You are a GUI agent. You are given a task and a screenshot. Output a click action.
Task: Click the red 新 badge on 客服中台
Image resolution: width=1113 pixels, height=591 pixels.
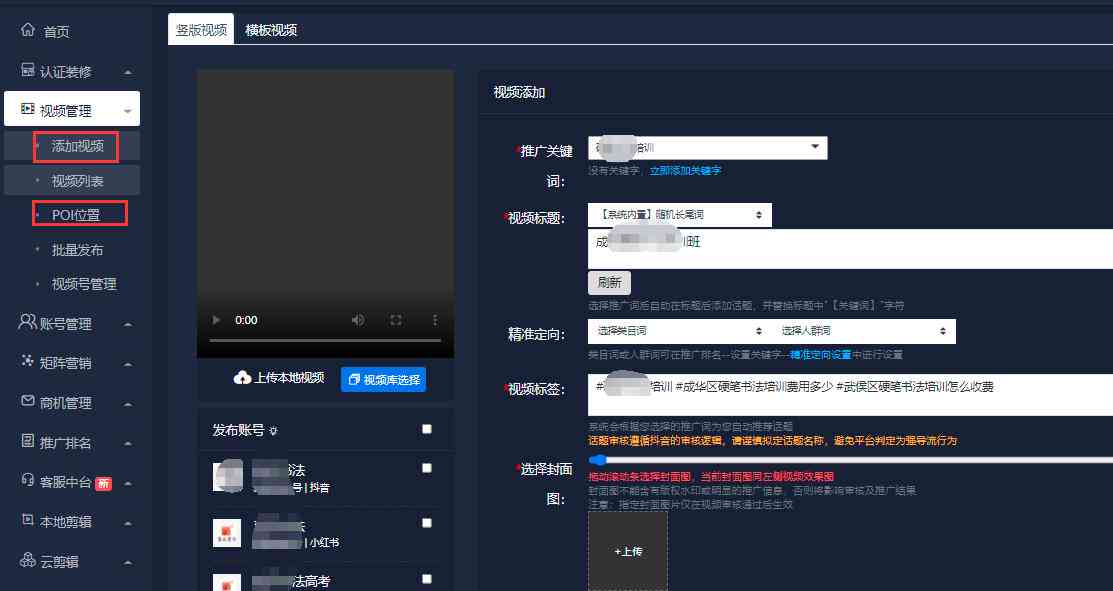[104, 483]
